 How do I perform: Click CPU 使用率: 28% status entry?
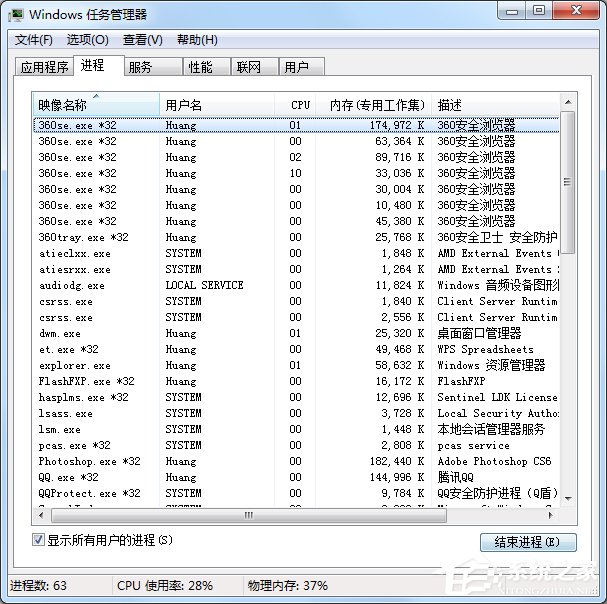165,585
